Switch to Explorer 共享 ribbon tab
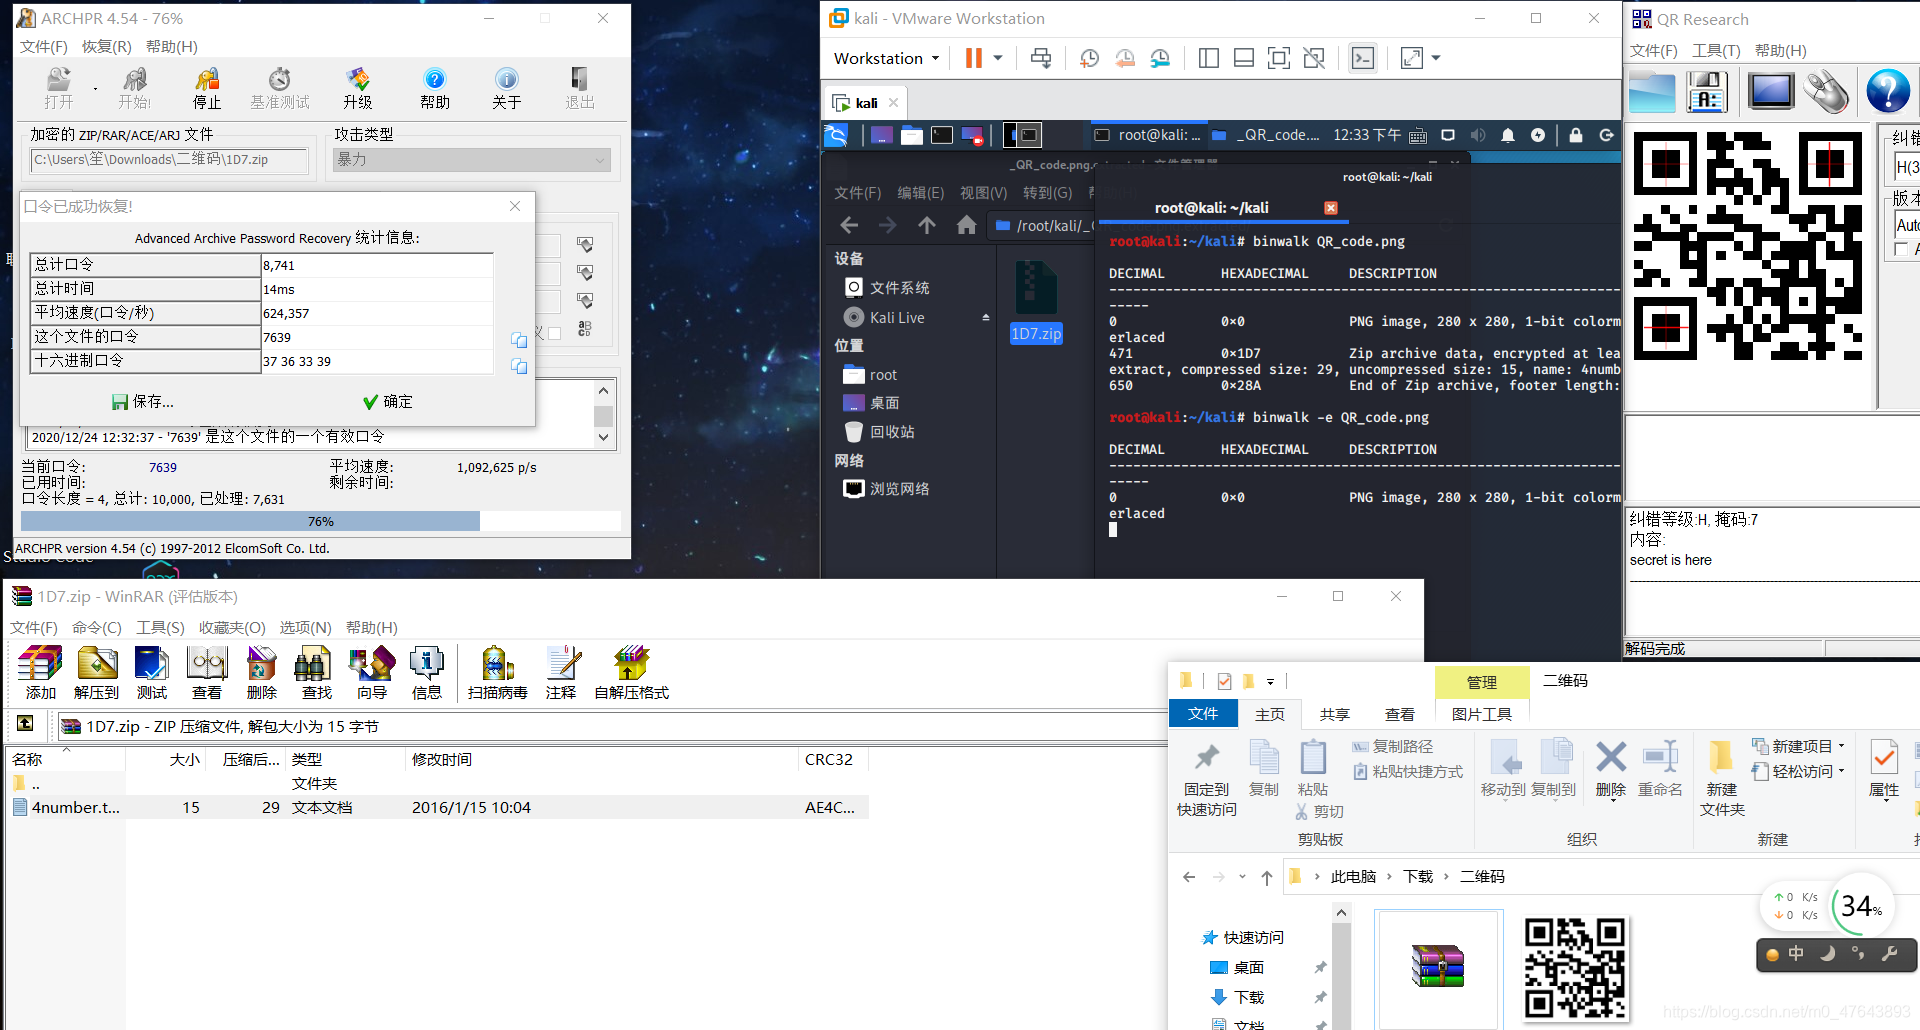 [1334, 714]
